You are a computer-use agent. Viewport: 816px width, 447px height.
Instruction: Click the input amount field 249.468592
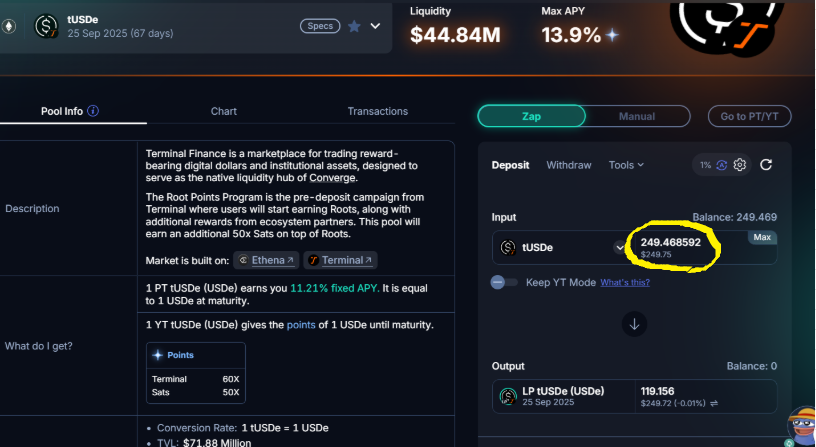click(670, 242)
